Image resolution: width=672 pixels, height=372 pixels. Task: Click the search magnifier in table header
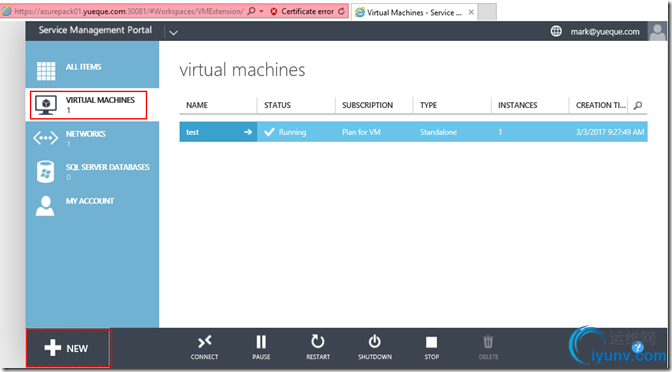pyautogui.click(x=638, y=105)
